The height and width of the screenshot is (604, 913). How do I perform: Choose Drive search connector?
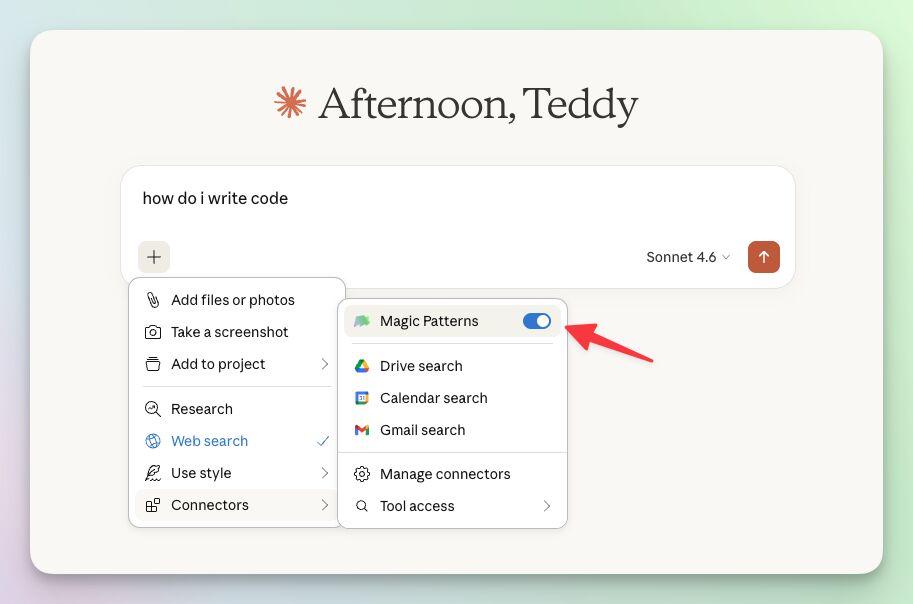pyautogui.click(x=421, y=366)
